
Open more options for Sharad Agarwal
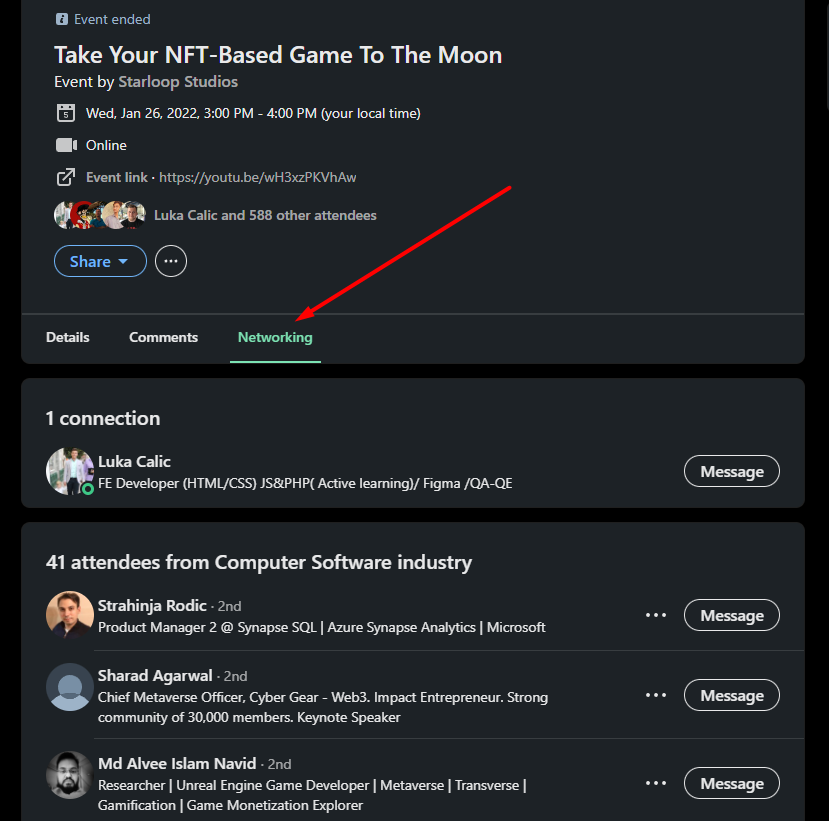[656, 695]
